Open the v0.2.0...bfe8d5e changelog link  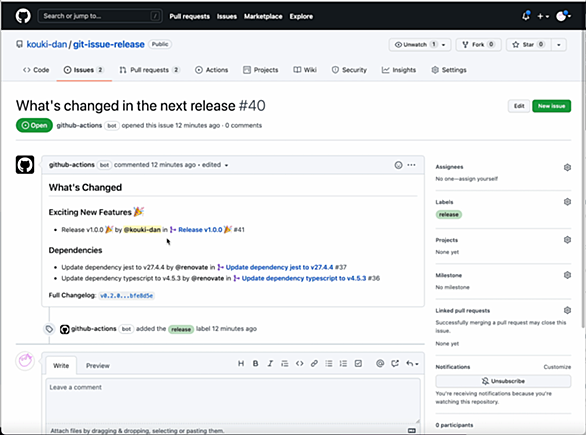127,296
